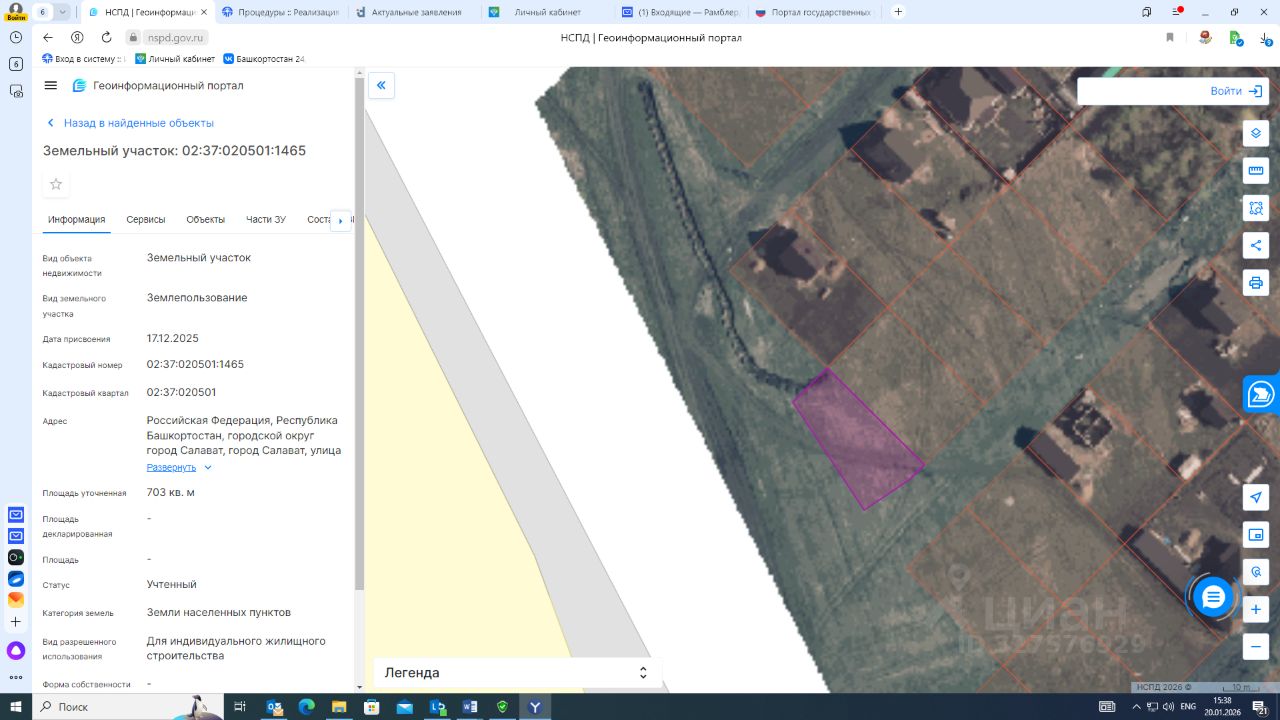Bookmark this page from address bar
Screen dimensions: 1280x720
pos(1170,38)
